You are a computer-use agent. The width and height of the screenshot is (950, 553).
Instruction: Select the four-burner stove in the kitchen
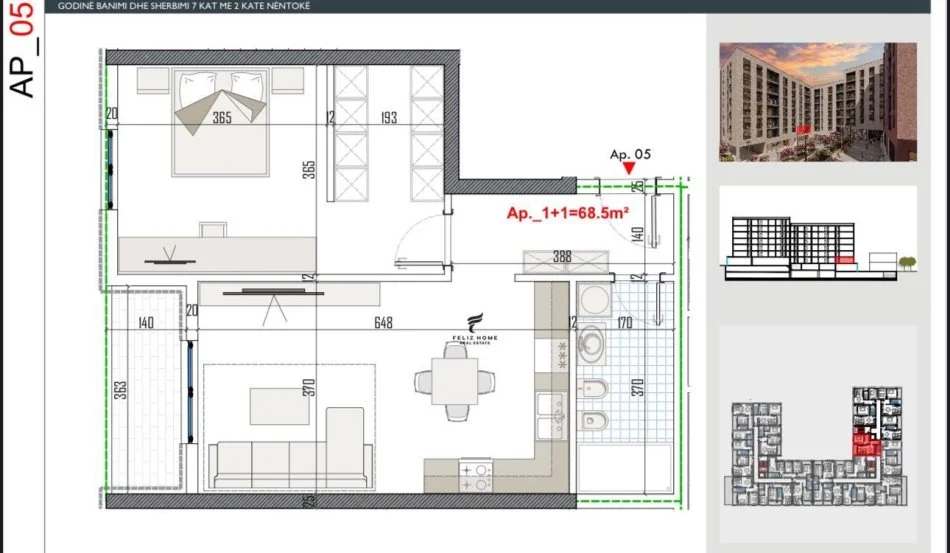475,472
